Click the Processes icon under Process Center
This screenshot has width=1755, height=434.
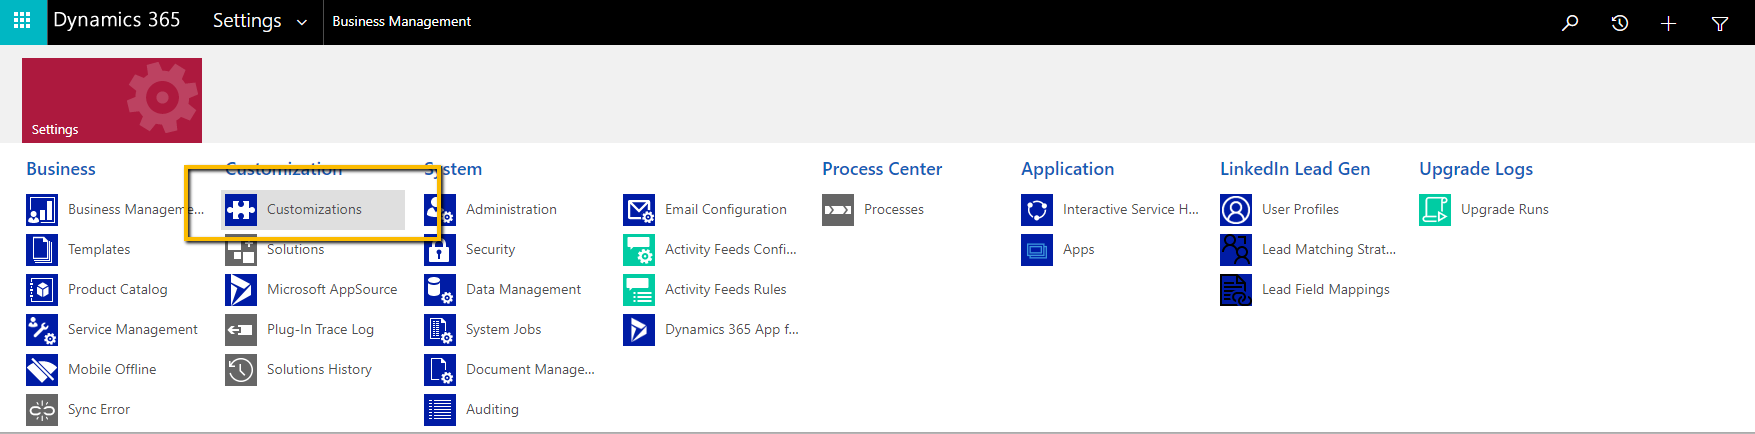pyautogui.click(x=838, y=210)
